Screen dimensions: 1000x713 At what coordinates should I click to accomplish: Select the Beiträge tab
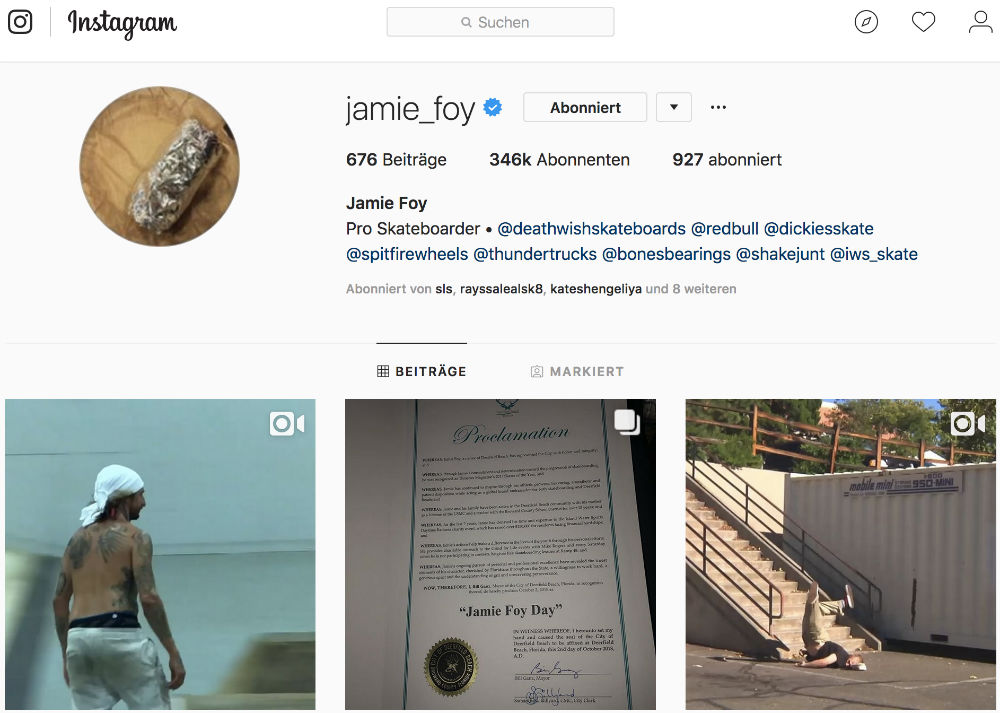coord(422,371)
